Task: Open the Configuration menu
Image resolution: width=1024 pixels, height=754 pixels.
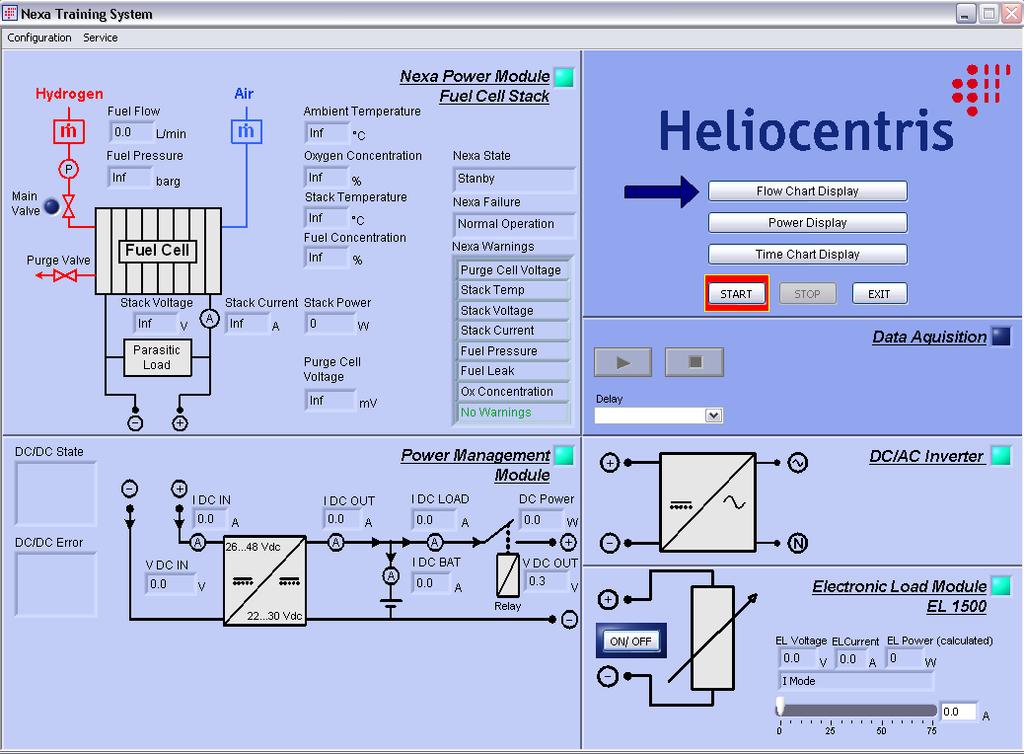Action: coord(39,38)
